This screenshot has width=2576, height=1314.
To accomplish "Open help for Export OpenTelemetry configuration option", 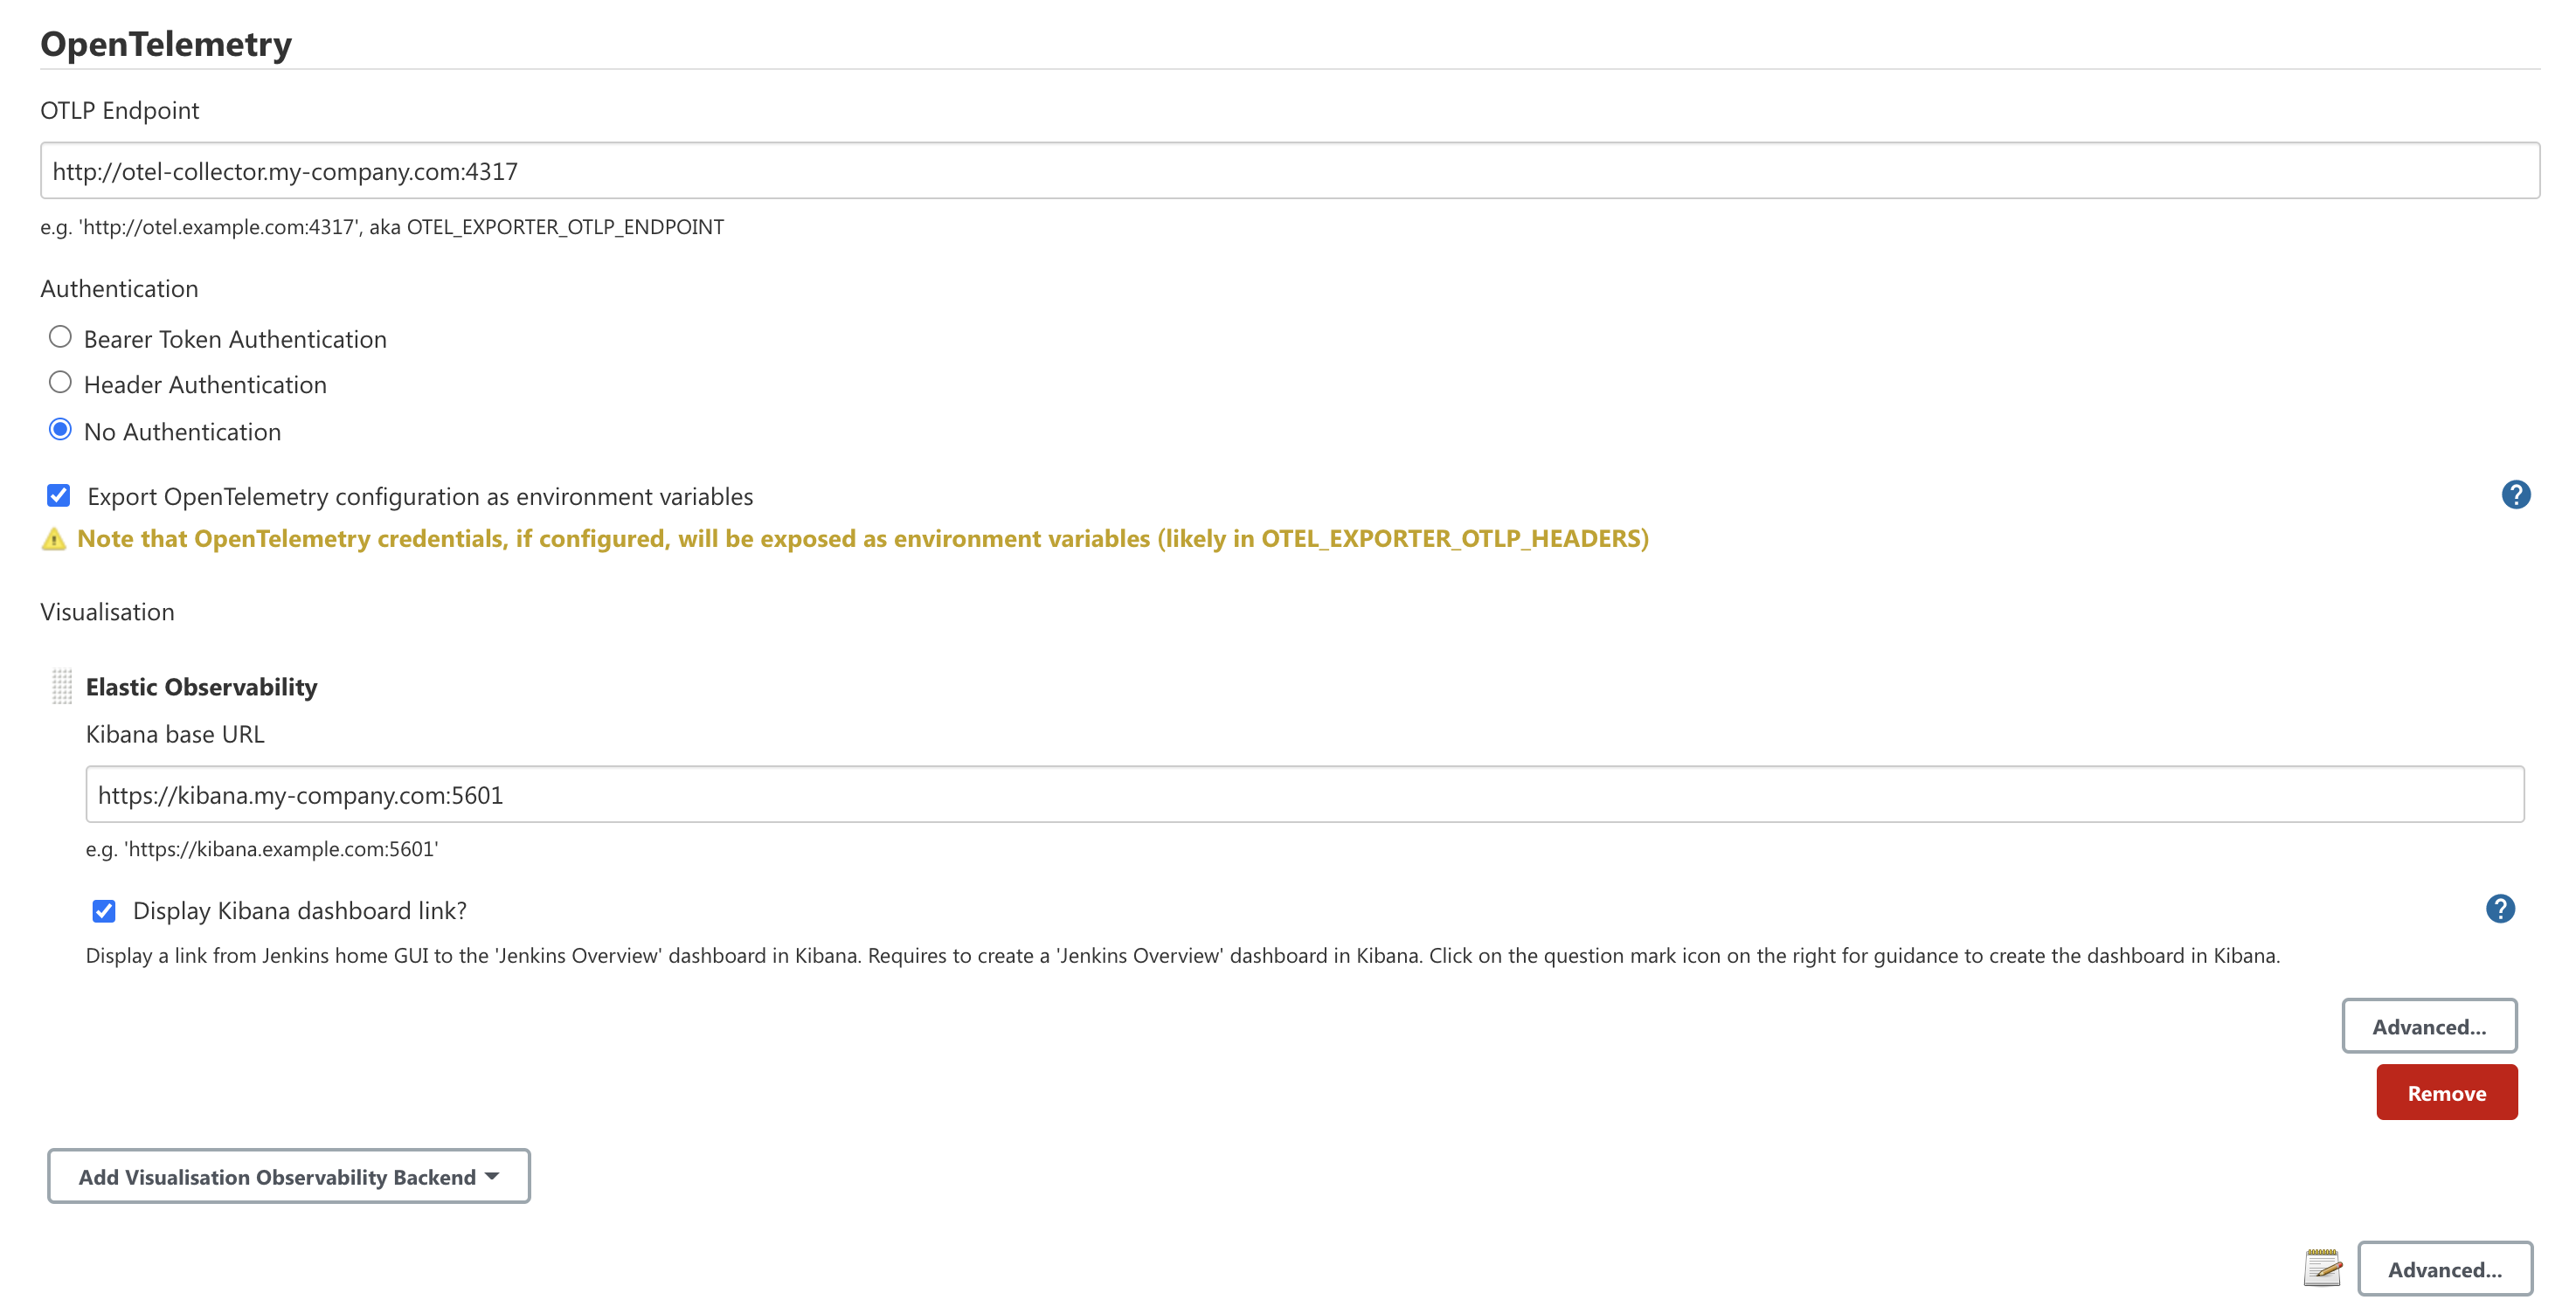I will coord(2516,495).
